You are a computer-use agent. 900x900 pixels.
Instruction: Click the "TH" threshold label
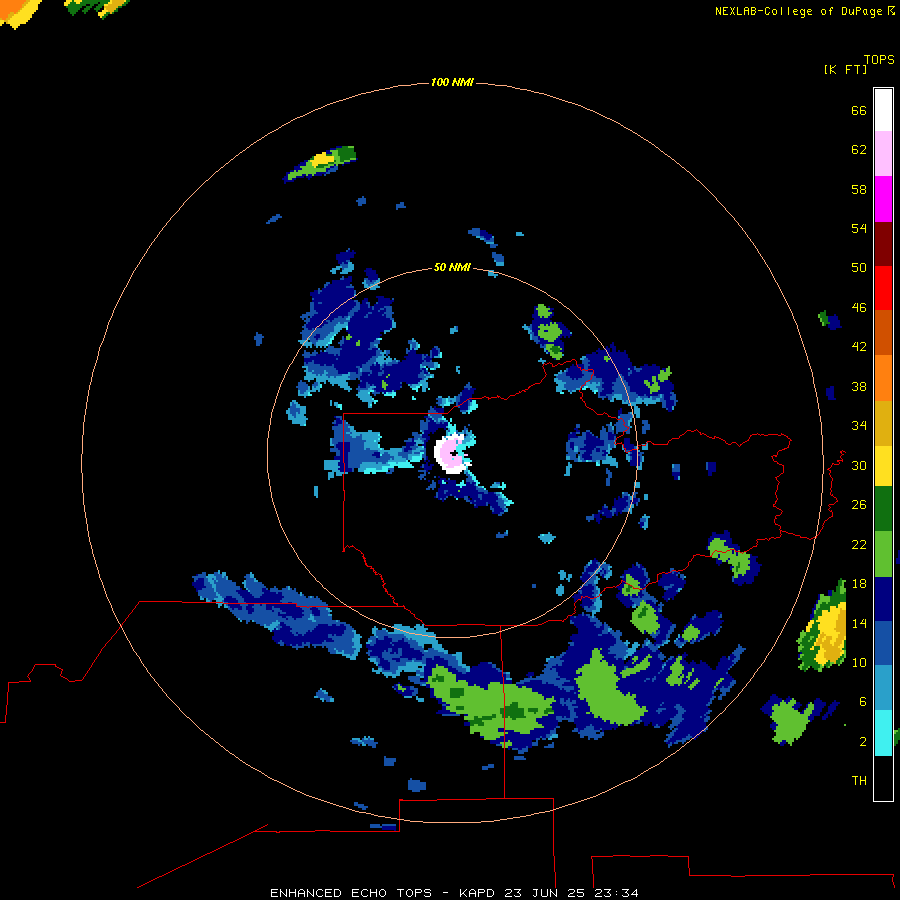[859, 781]
